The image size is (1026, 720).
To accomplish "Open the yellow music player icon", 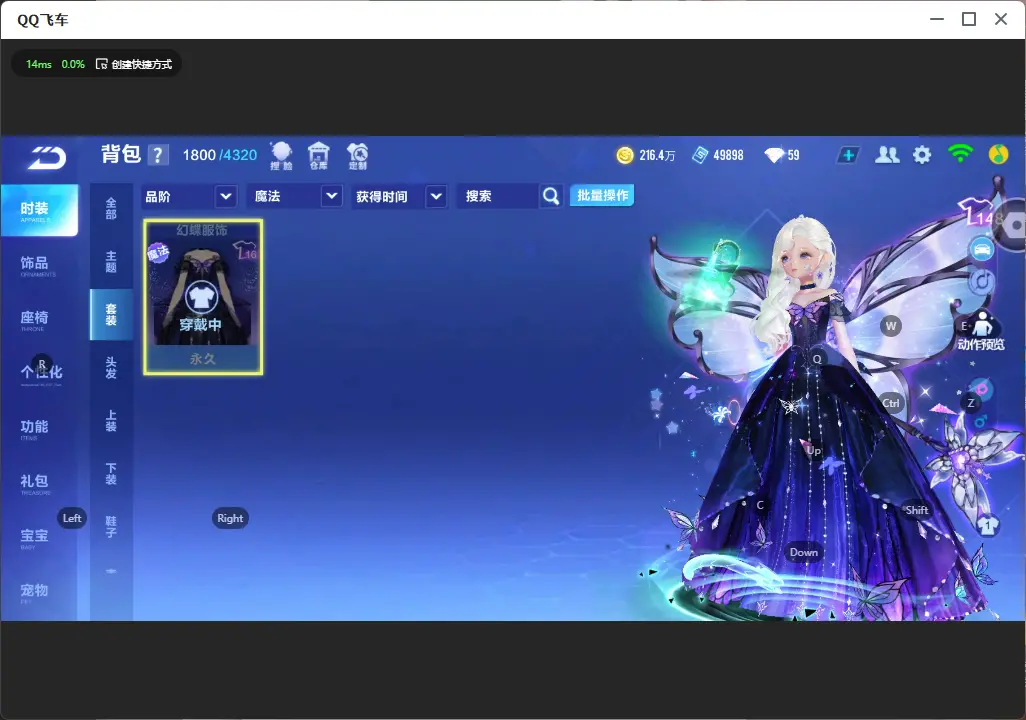I will pyautogui.click(x=998, y=154).
